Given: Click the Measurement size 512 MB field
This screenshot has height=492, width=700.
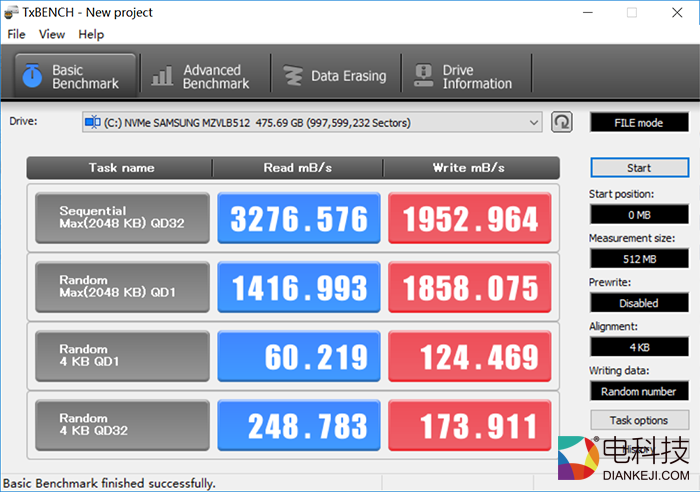Looking at the screenshot, I should 638,259.
